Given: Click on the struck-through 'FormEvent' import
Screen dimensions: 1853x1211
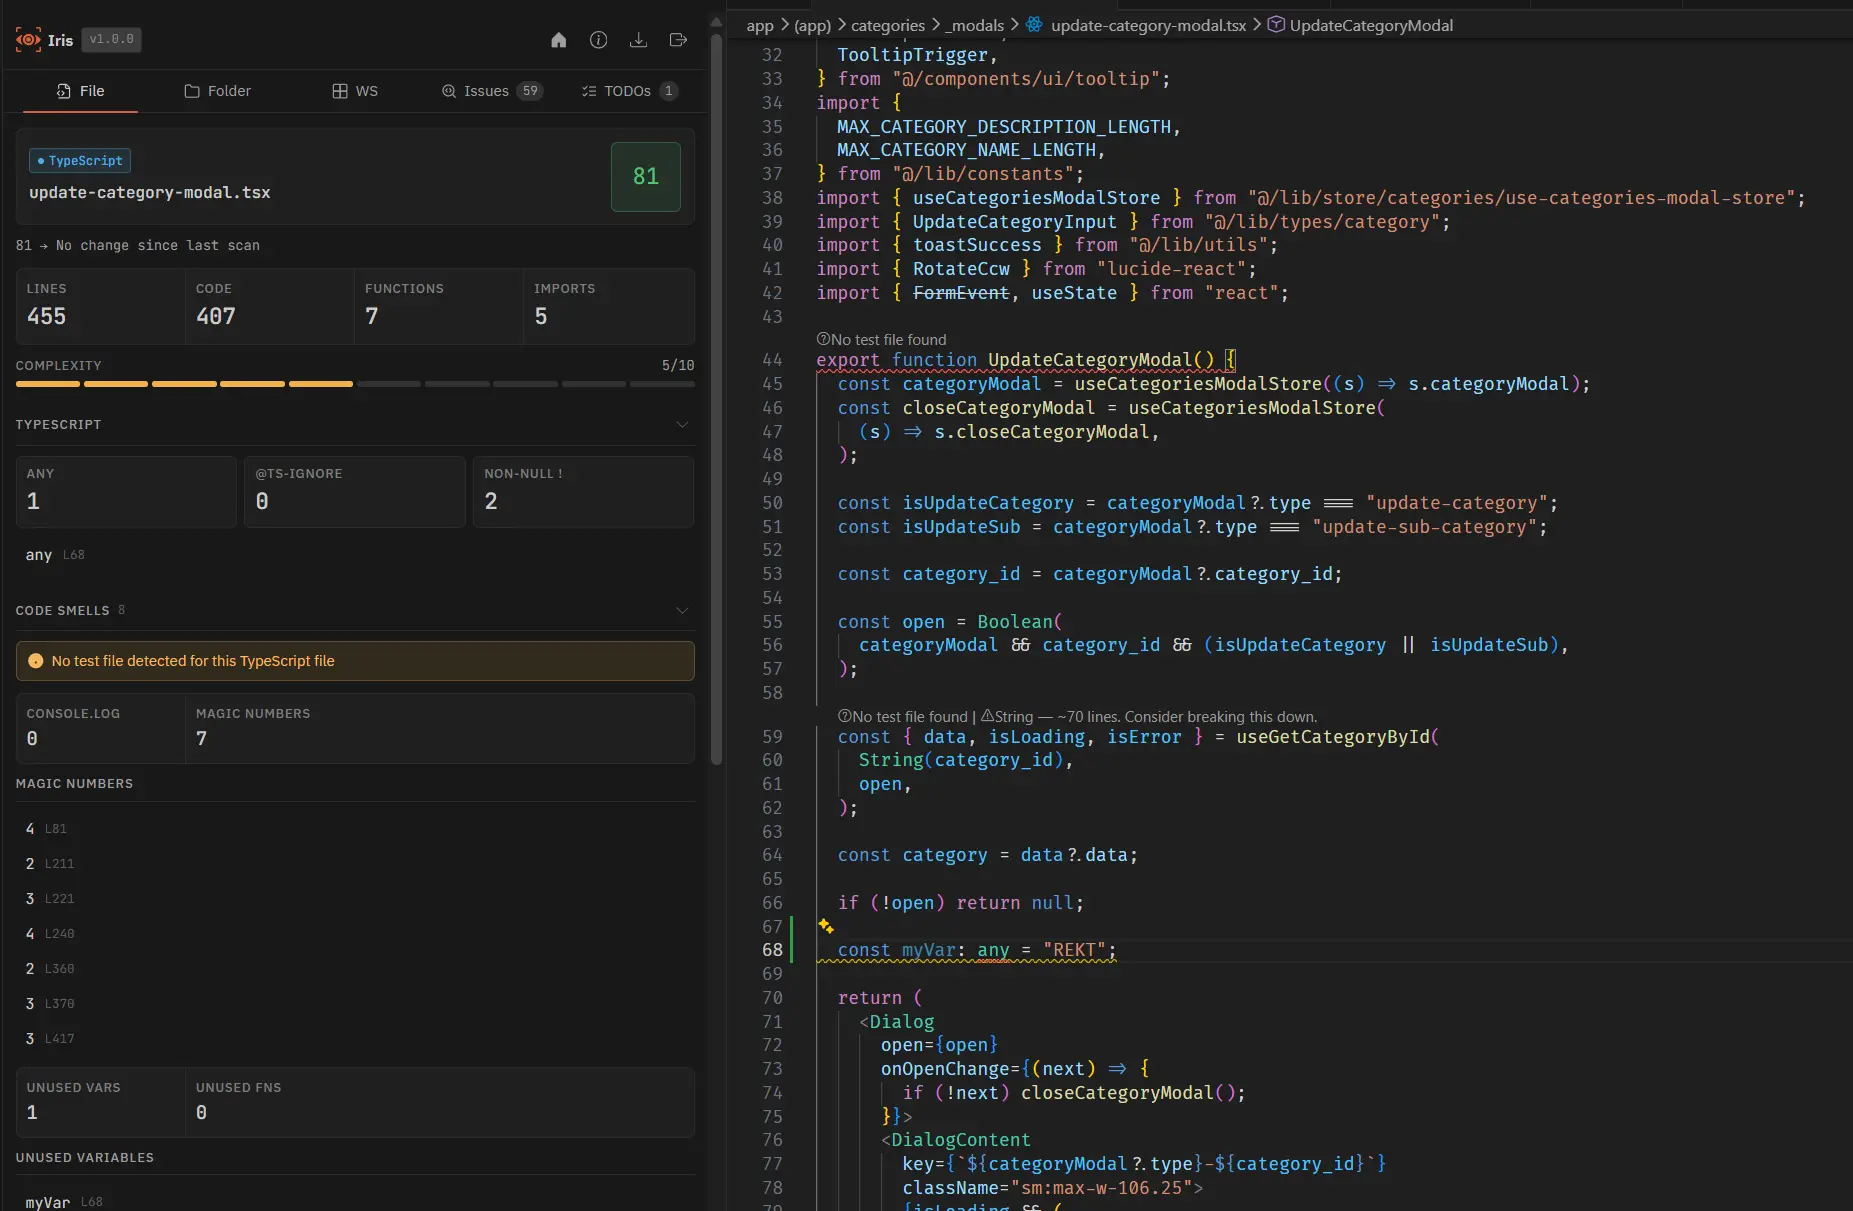Looking at the screenshot, I should click(x=961, y=293).
